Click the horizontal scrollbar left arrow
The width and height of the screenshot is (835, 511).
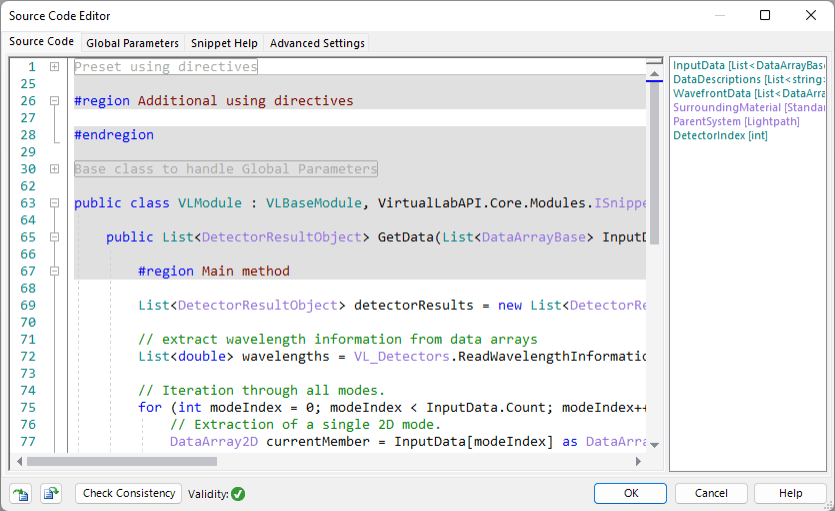(x=19, y=461)
